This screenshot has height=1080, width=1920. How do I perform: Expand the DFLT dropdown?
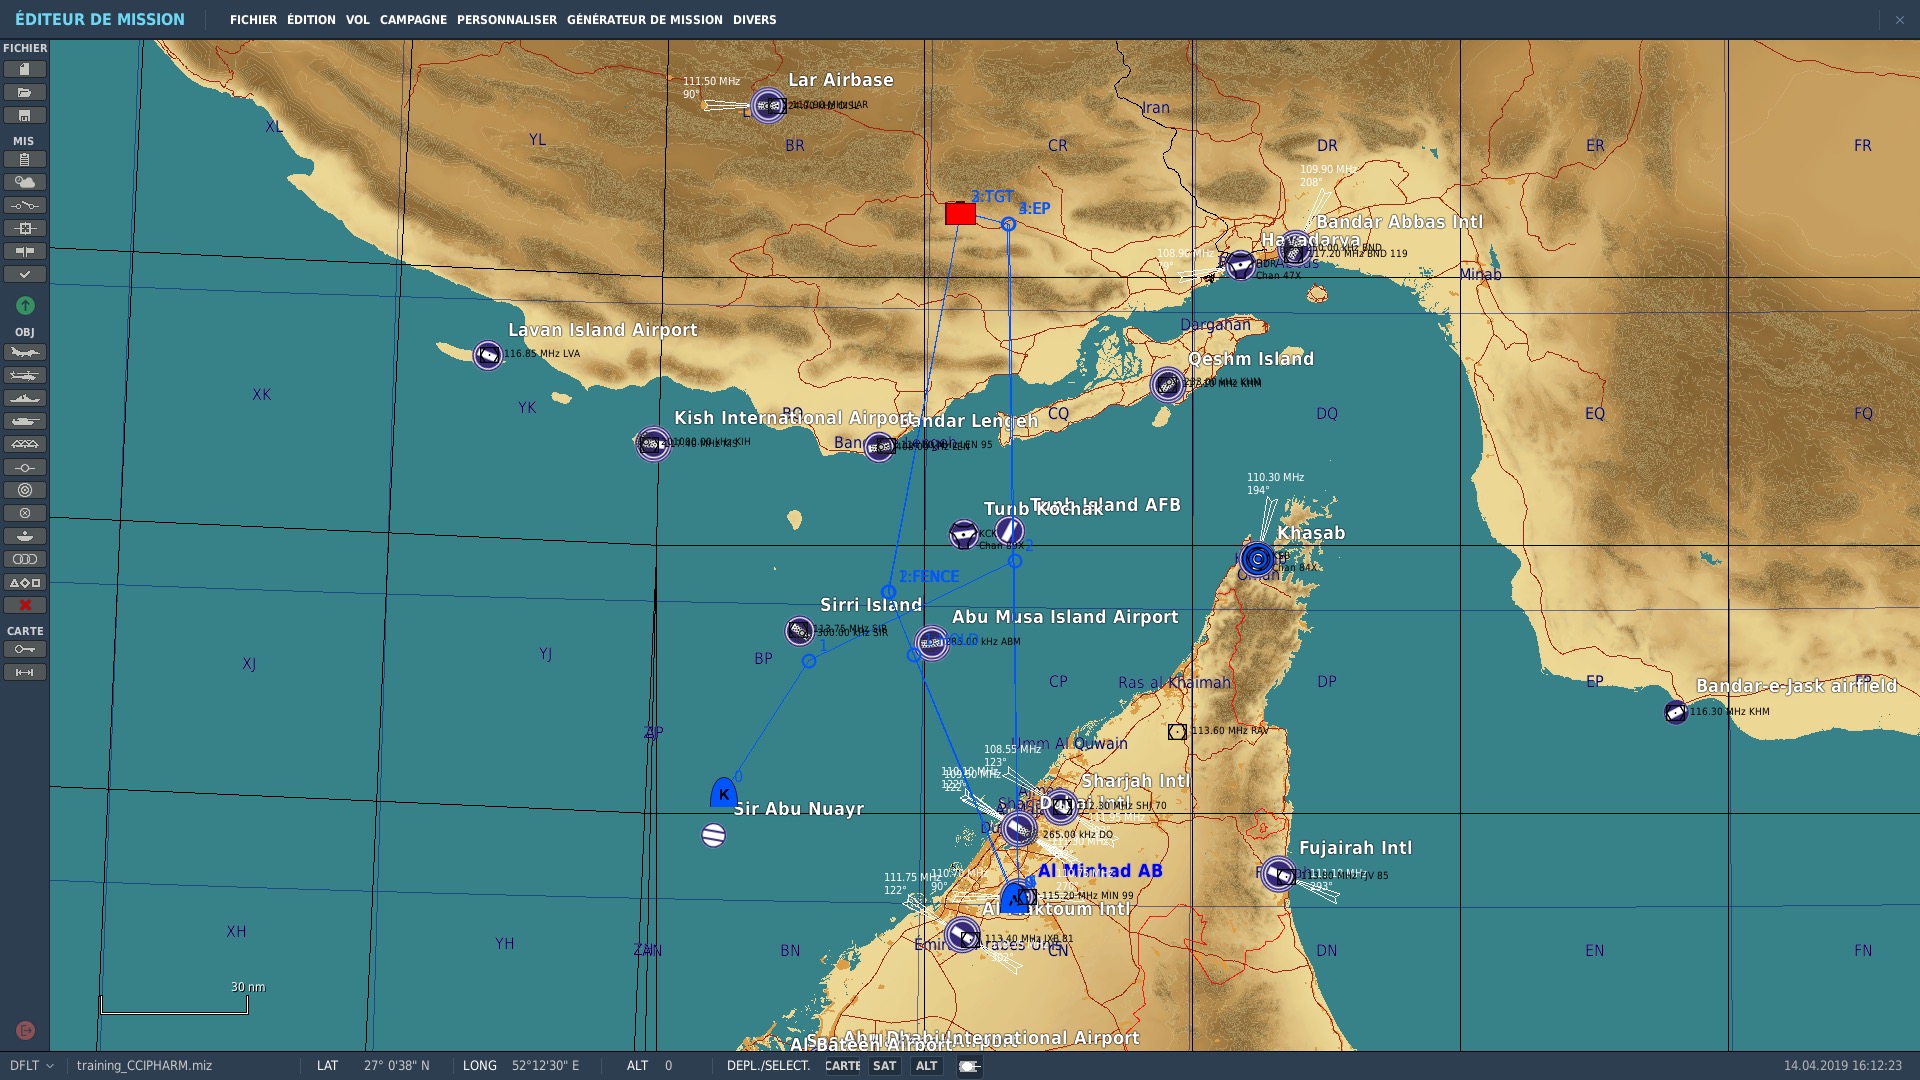[x=31, y=1066]
